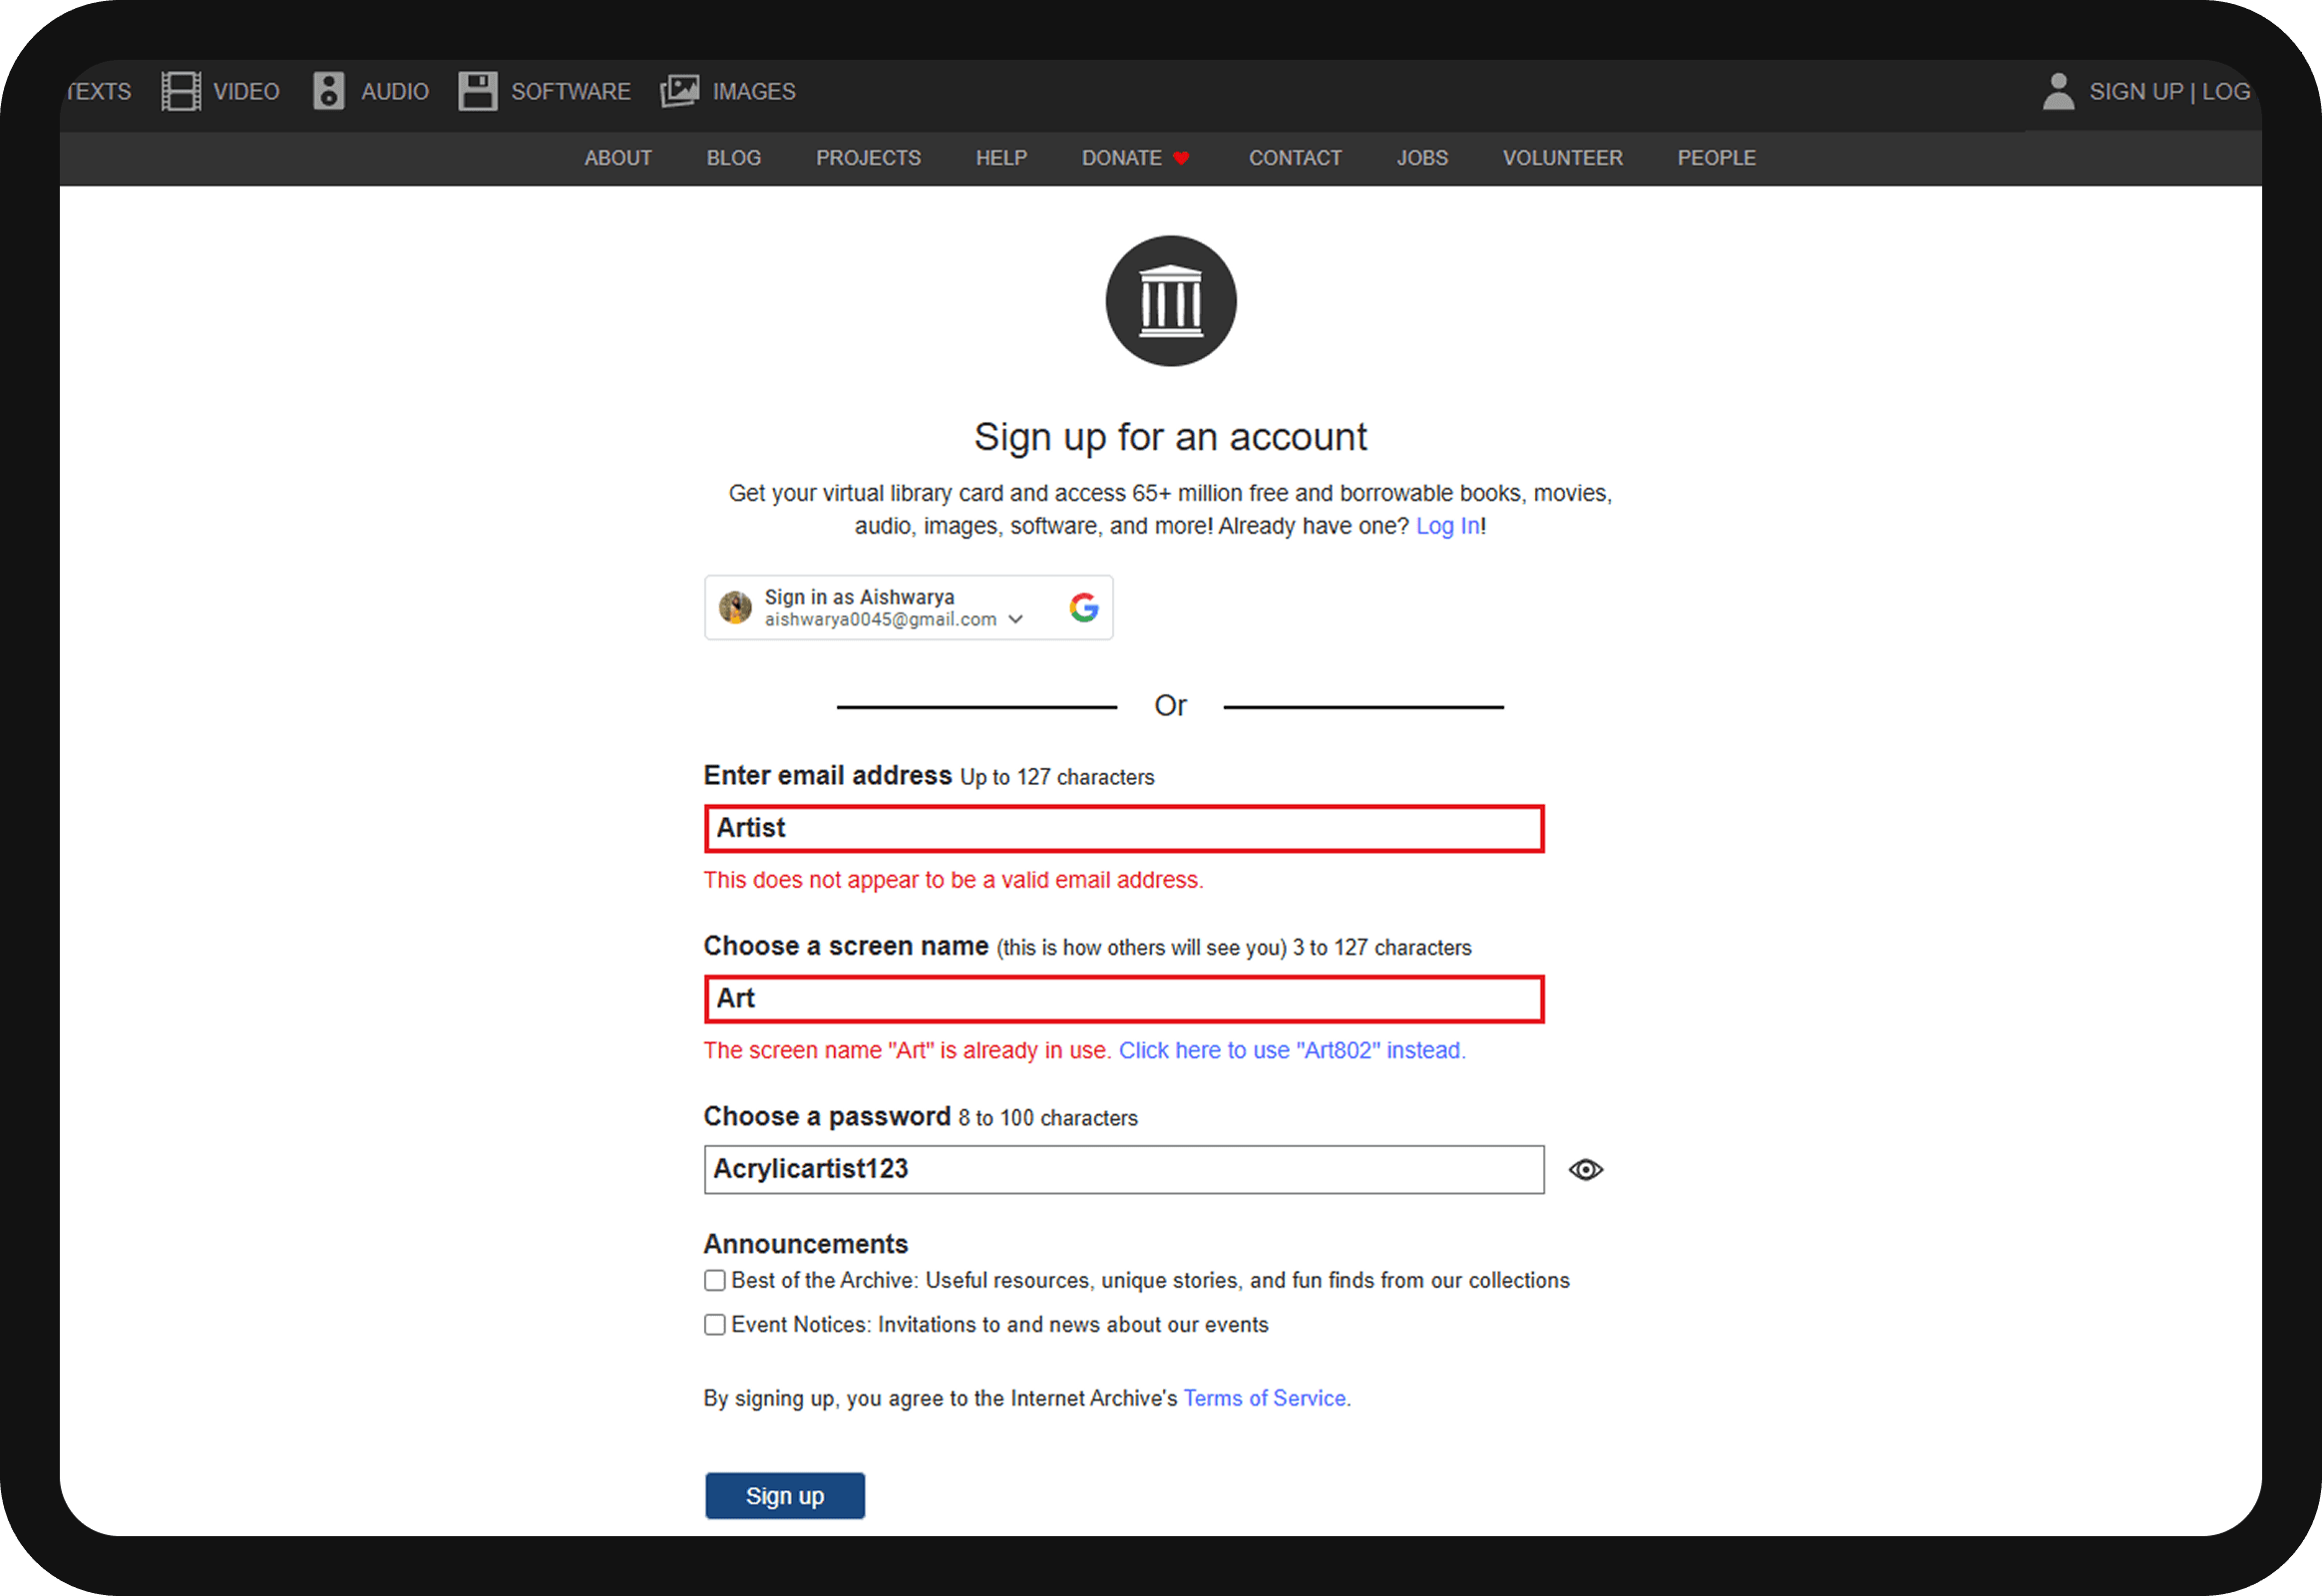Click the Video filmstrip icon

point(181,91)
